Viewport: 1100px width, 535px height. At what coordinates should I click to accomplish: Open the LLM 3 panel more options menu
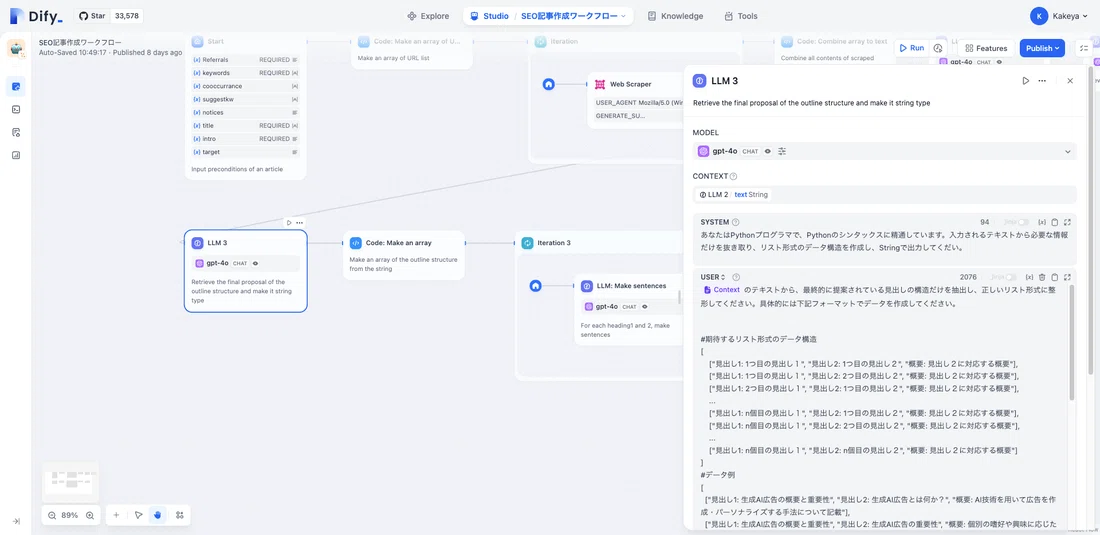(x=1042, y=81)
